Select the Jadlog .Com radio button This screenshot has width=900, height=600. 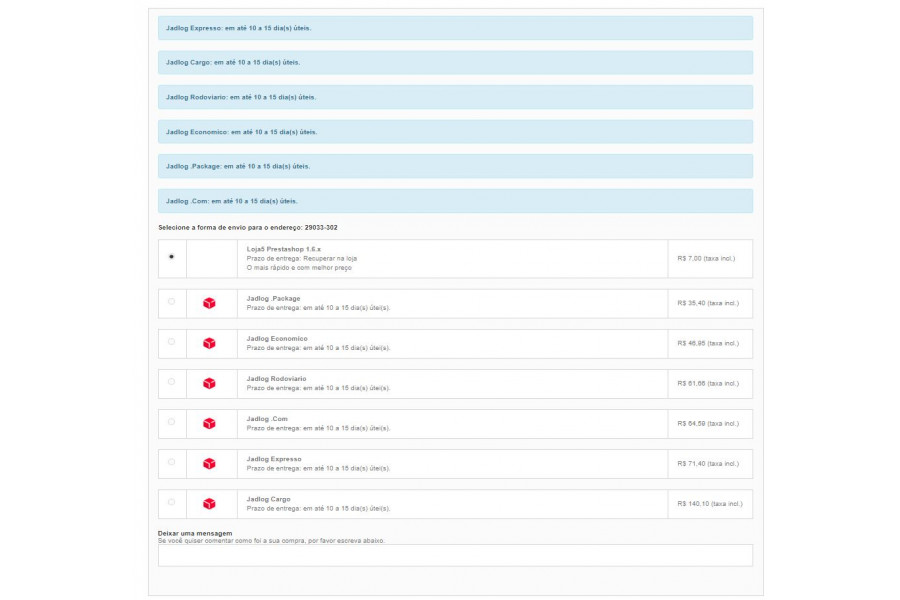click(x=171, y=422)
